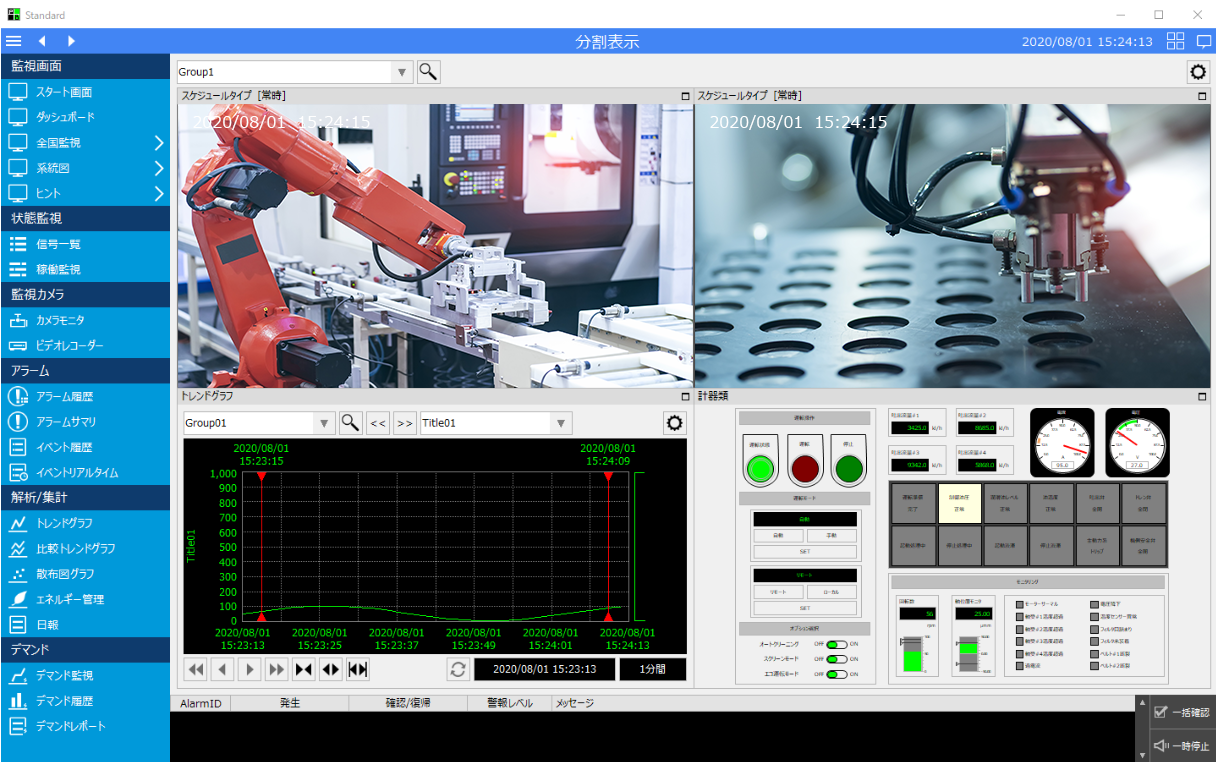Open the Title01 dropdown in trend graph
The image size is (1216, 763).
pyautogui.click(x=561, y=423)
